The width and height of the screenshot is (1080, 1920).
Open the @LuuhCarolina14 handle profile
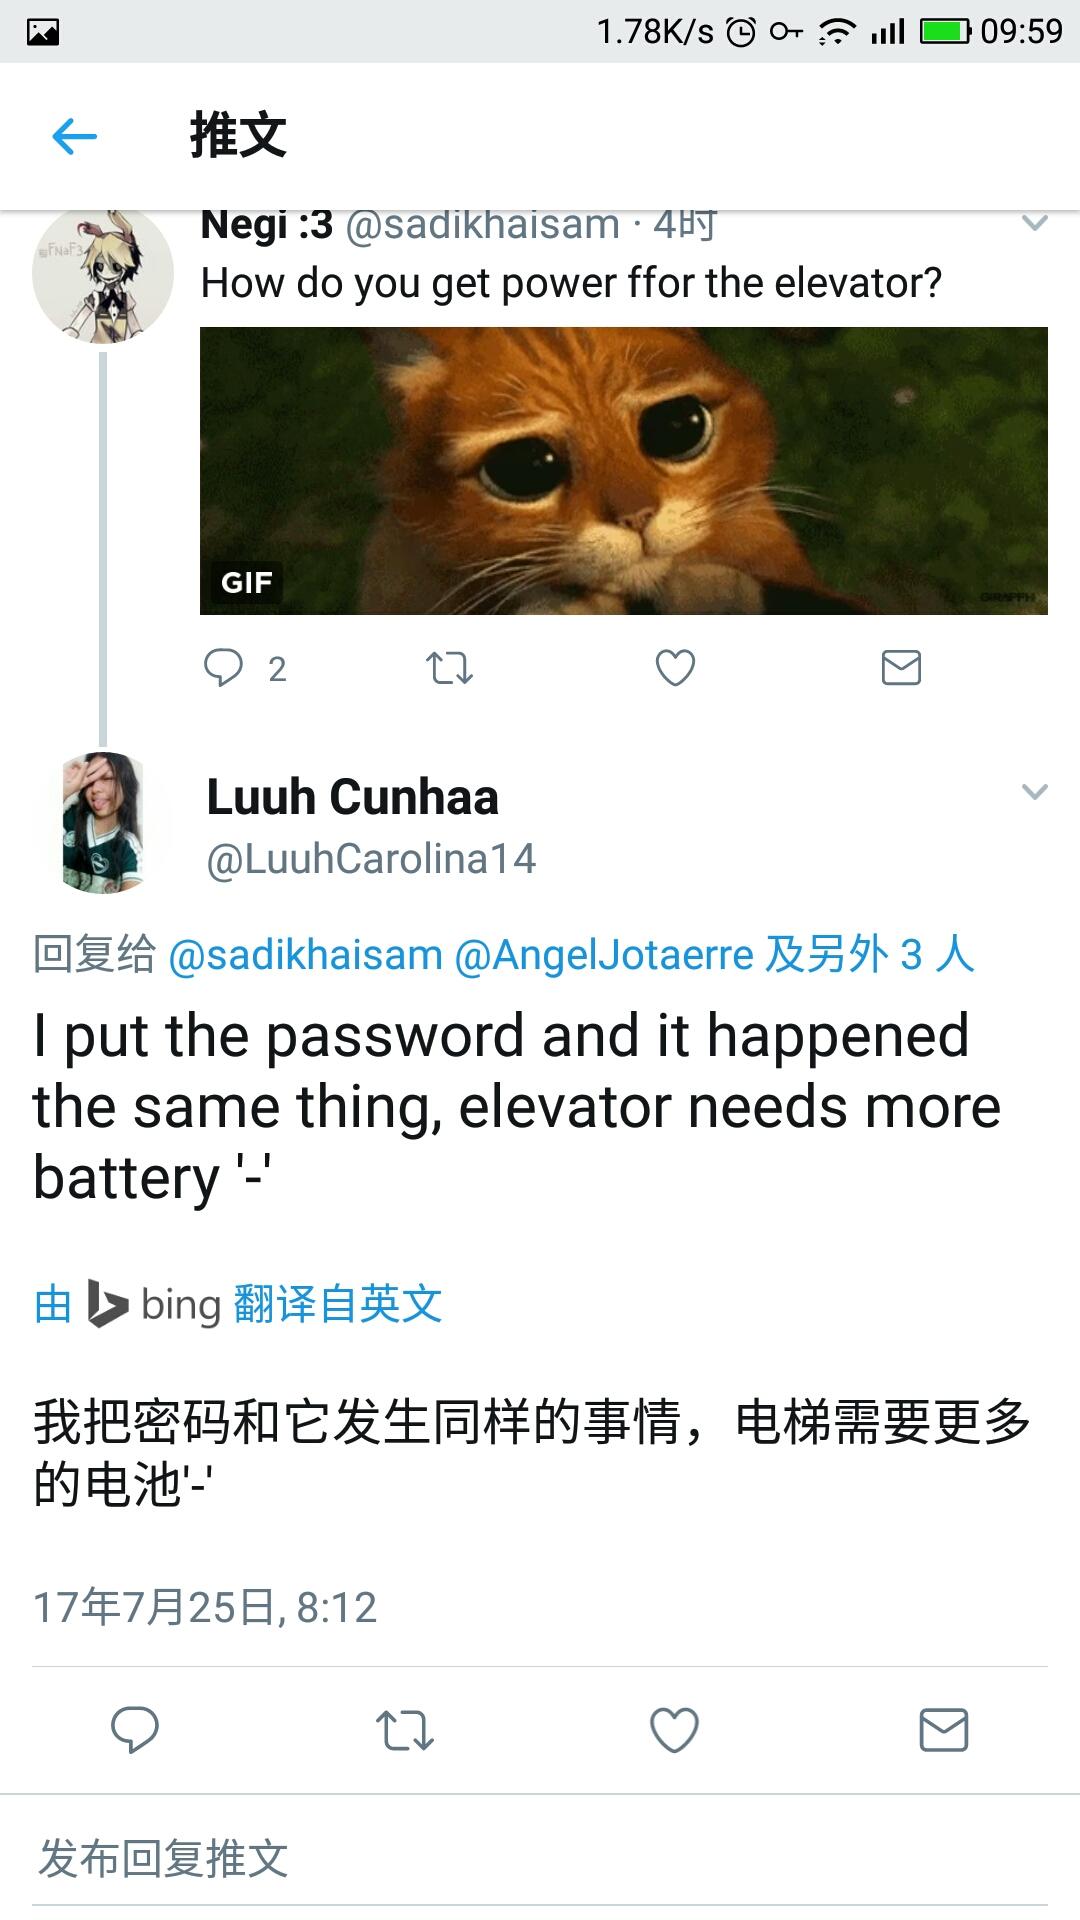coord(371,859)
